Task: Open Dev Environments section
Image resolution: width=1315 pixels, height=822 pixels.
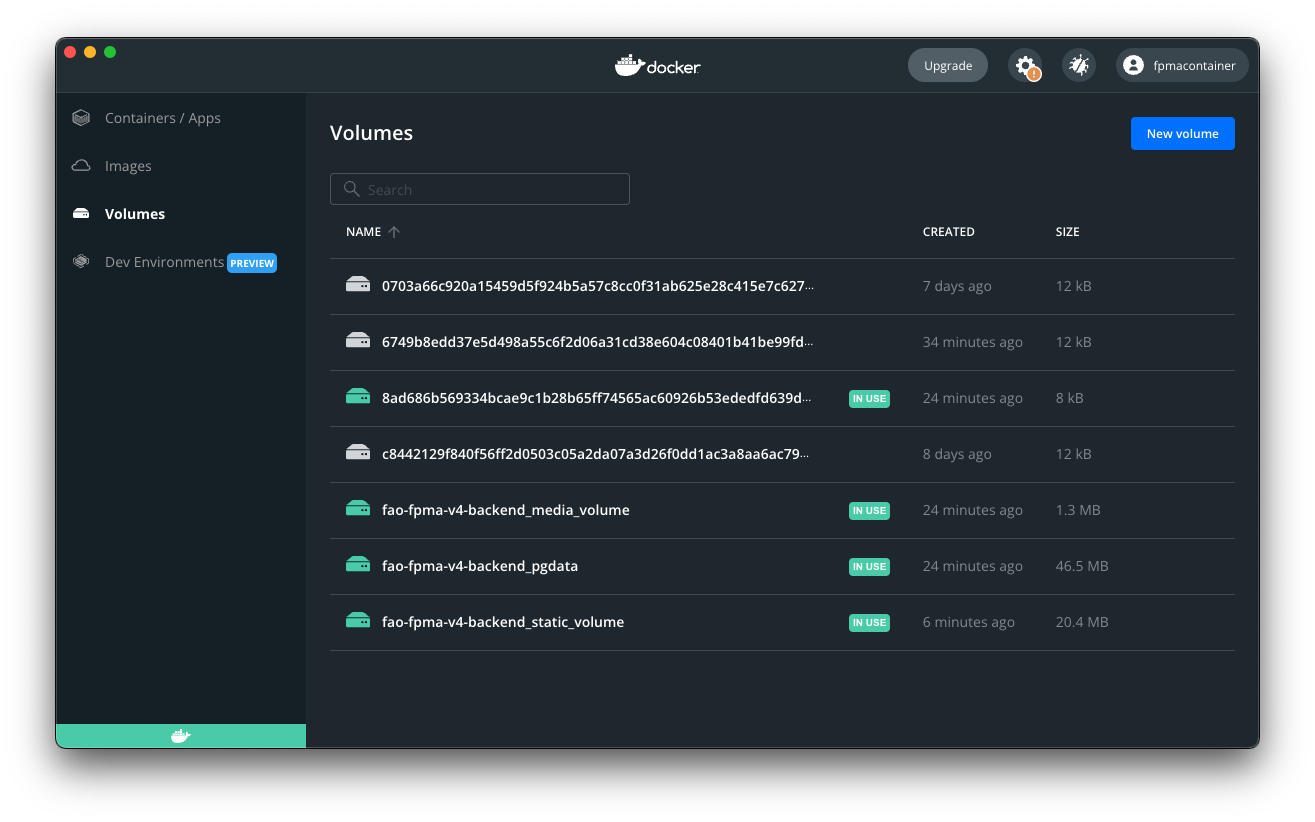Action: point(164,262)
